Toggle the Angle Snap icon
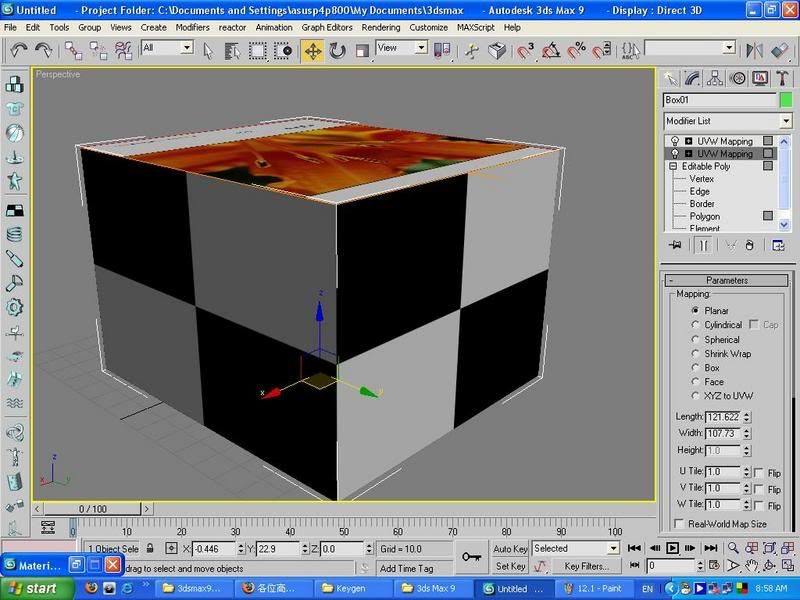 coord(551,50)
